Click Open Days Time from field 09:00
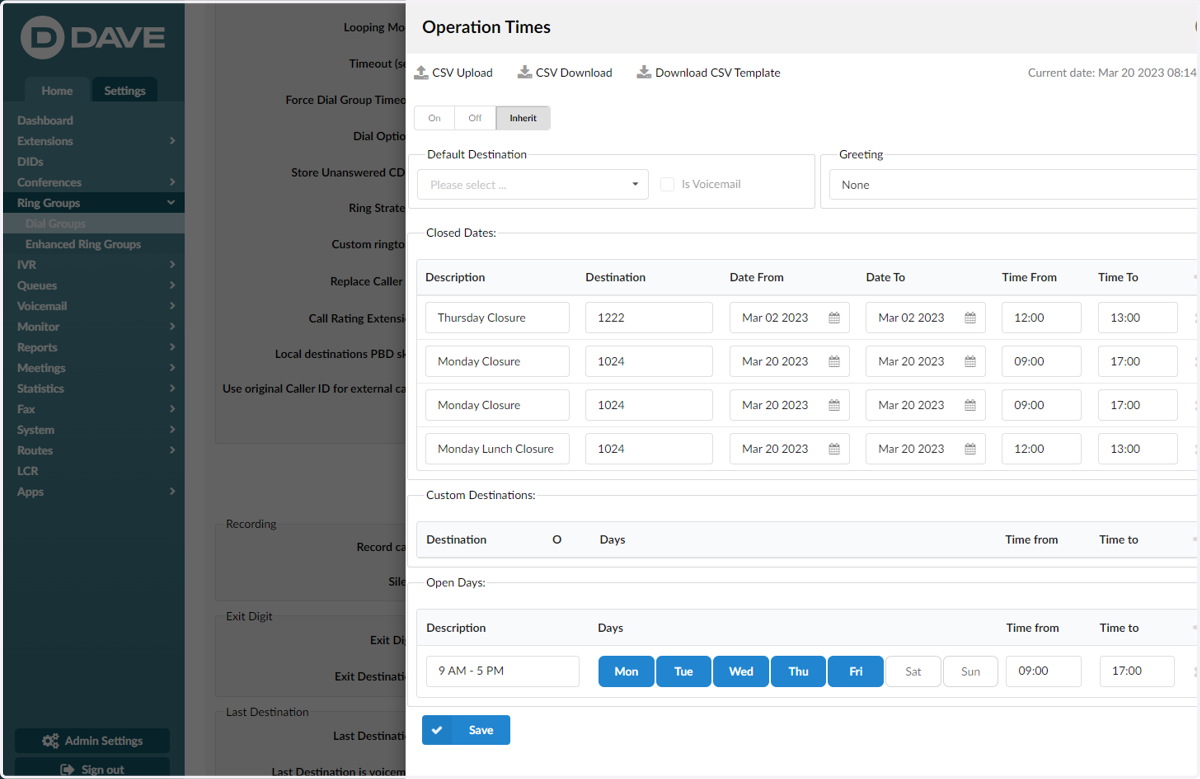The image size is (1200, 779). click(1043, 671)
